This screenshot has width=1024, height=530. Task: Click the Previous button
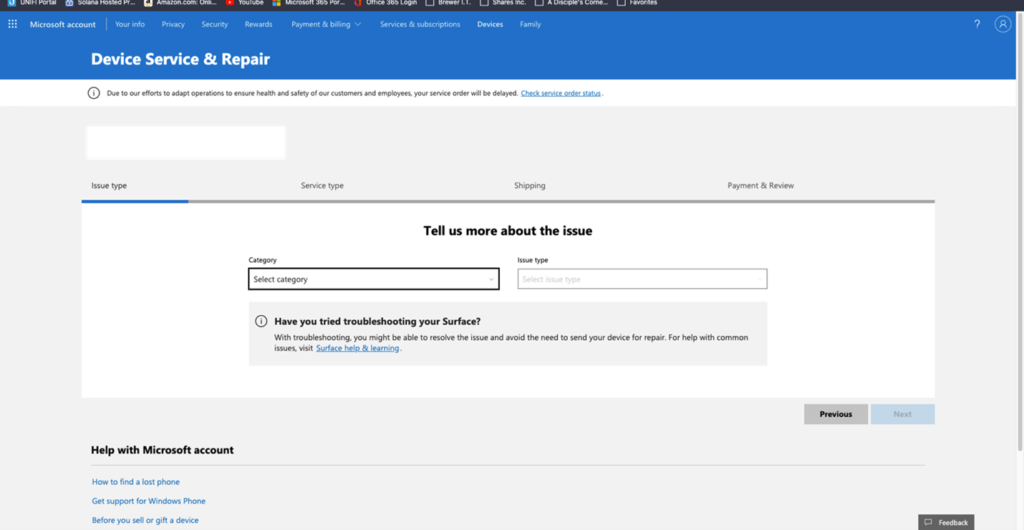click(x=836, y=414)
